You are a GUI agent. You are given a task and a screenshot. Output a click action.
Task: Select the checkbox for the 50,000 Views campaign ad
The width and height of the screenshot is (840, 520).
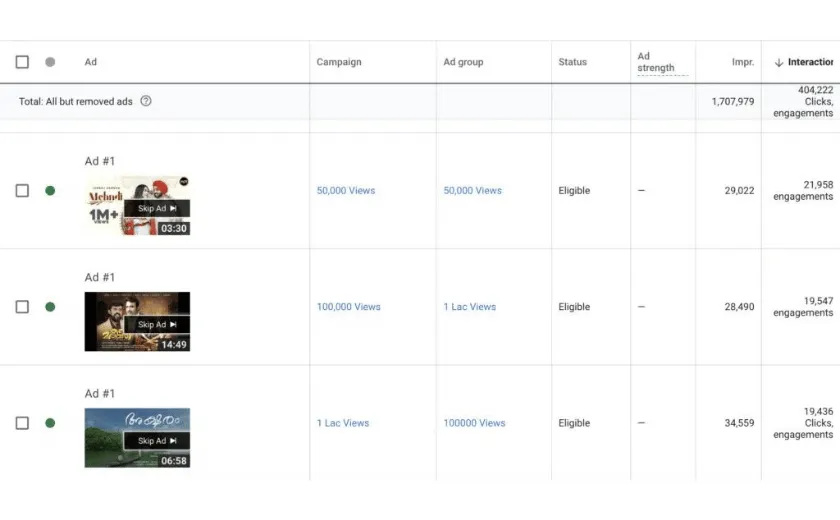22,191
